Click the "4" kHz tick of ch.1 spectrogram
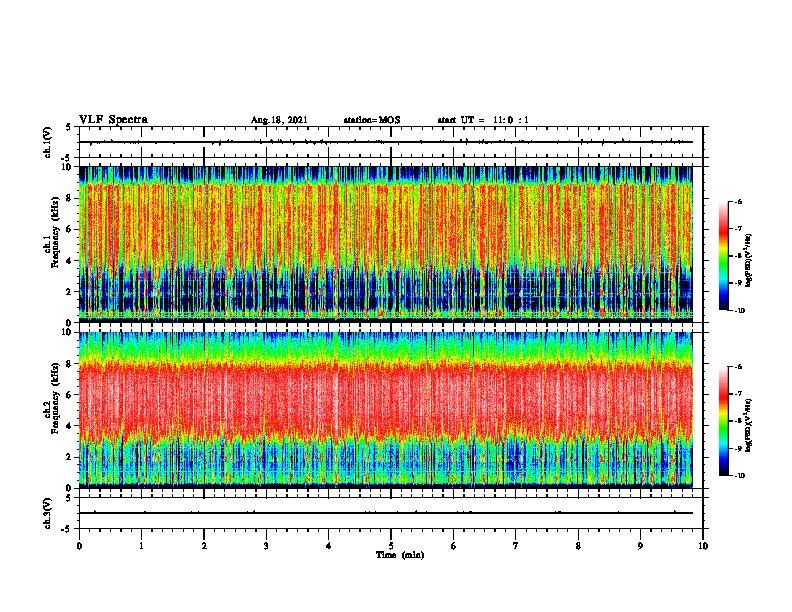 70,261
